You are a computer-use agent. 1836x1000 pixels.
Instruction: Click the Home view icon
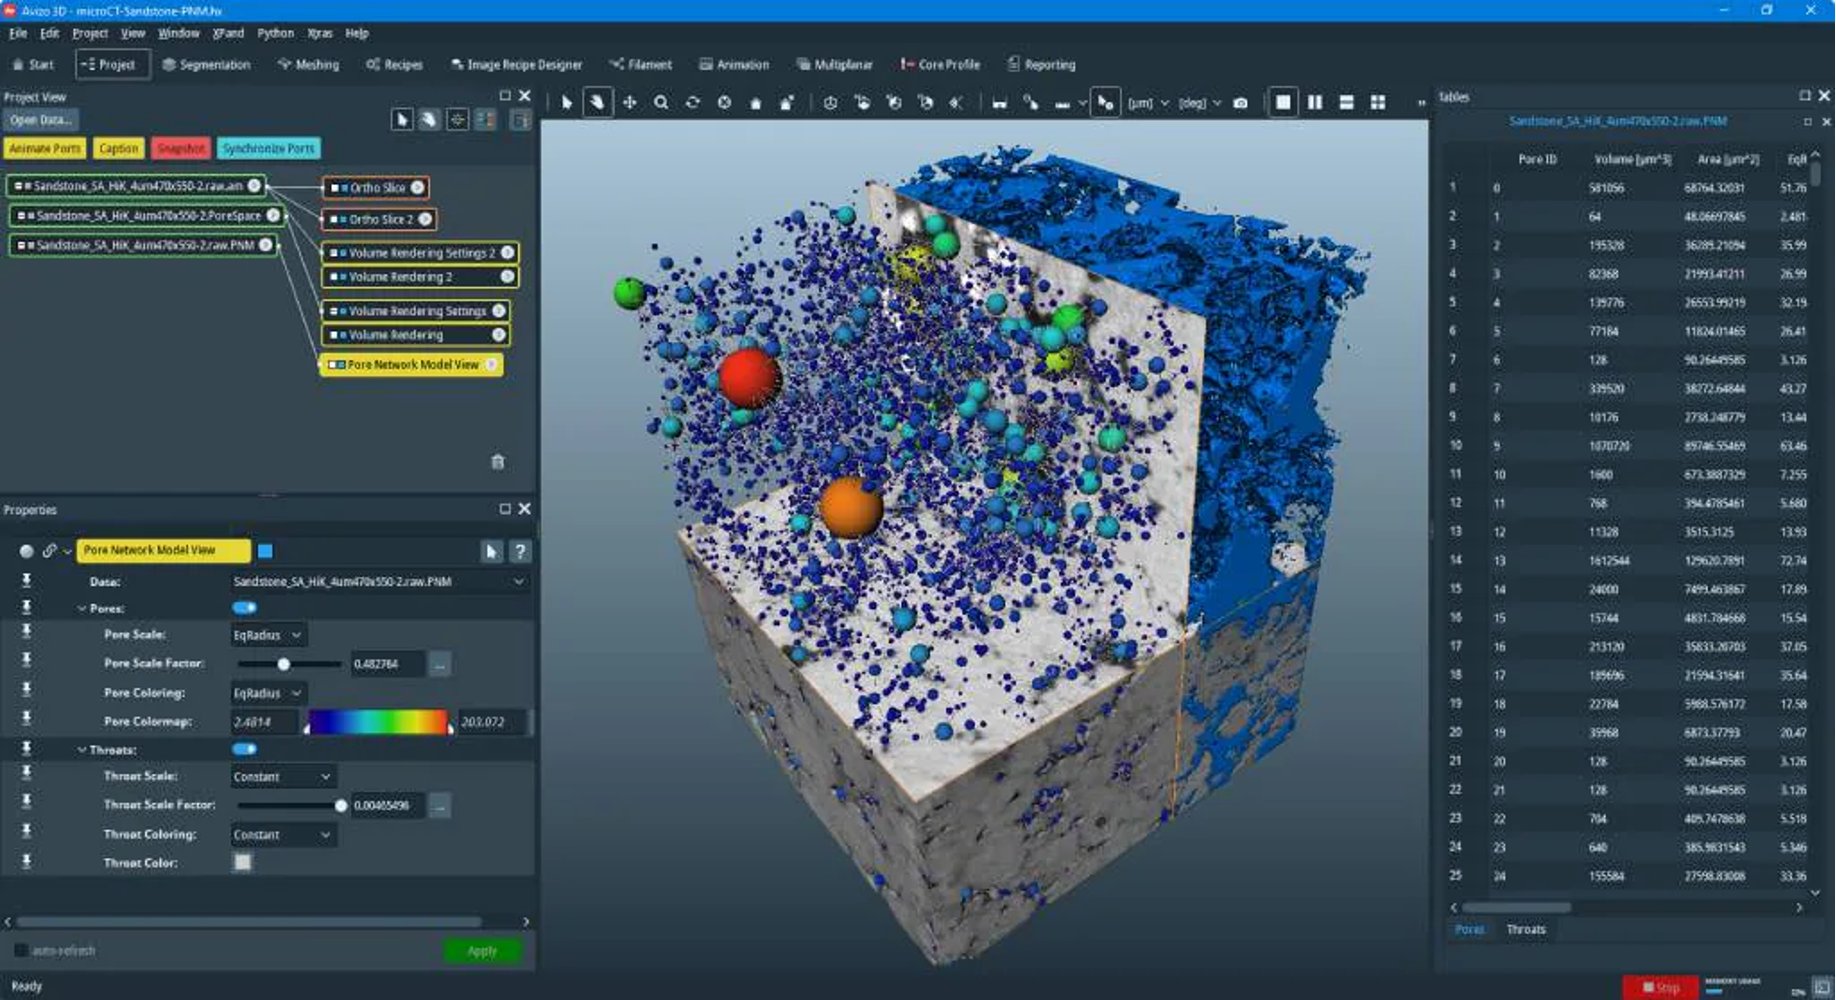(755, 103)
